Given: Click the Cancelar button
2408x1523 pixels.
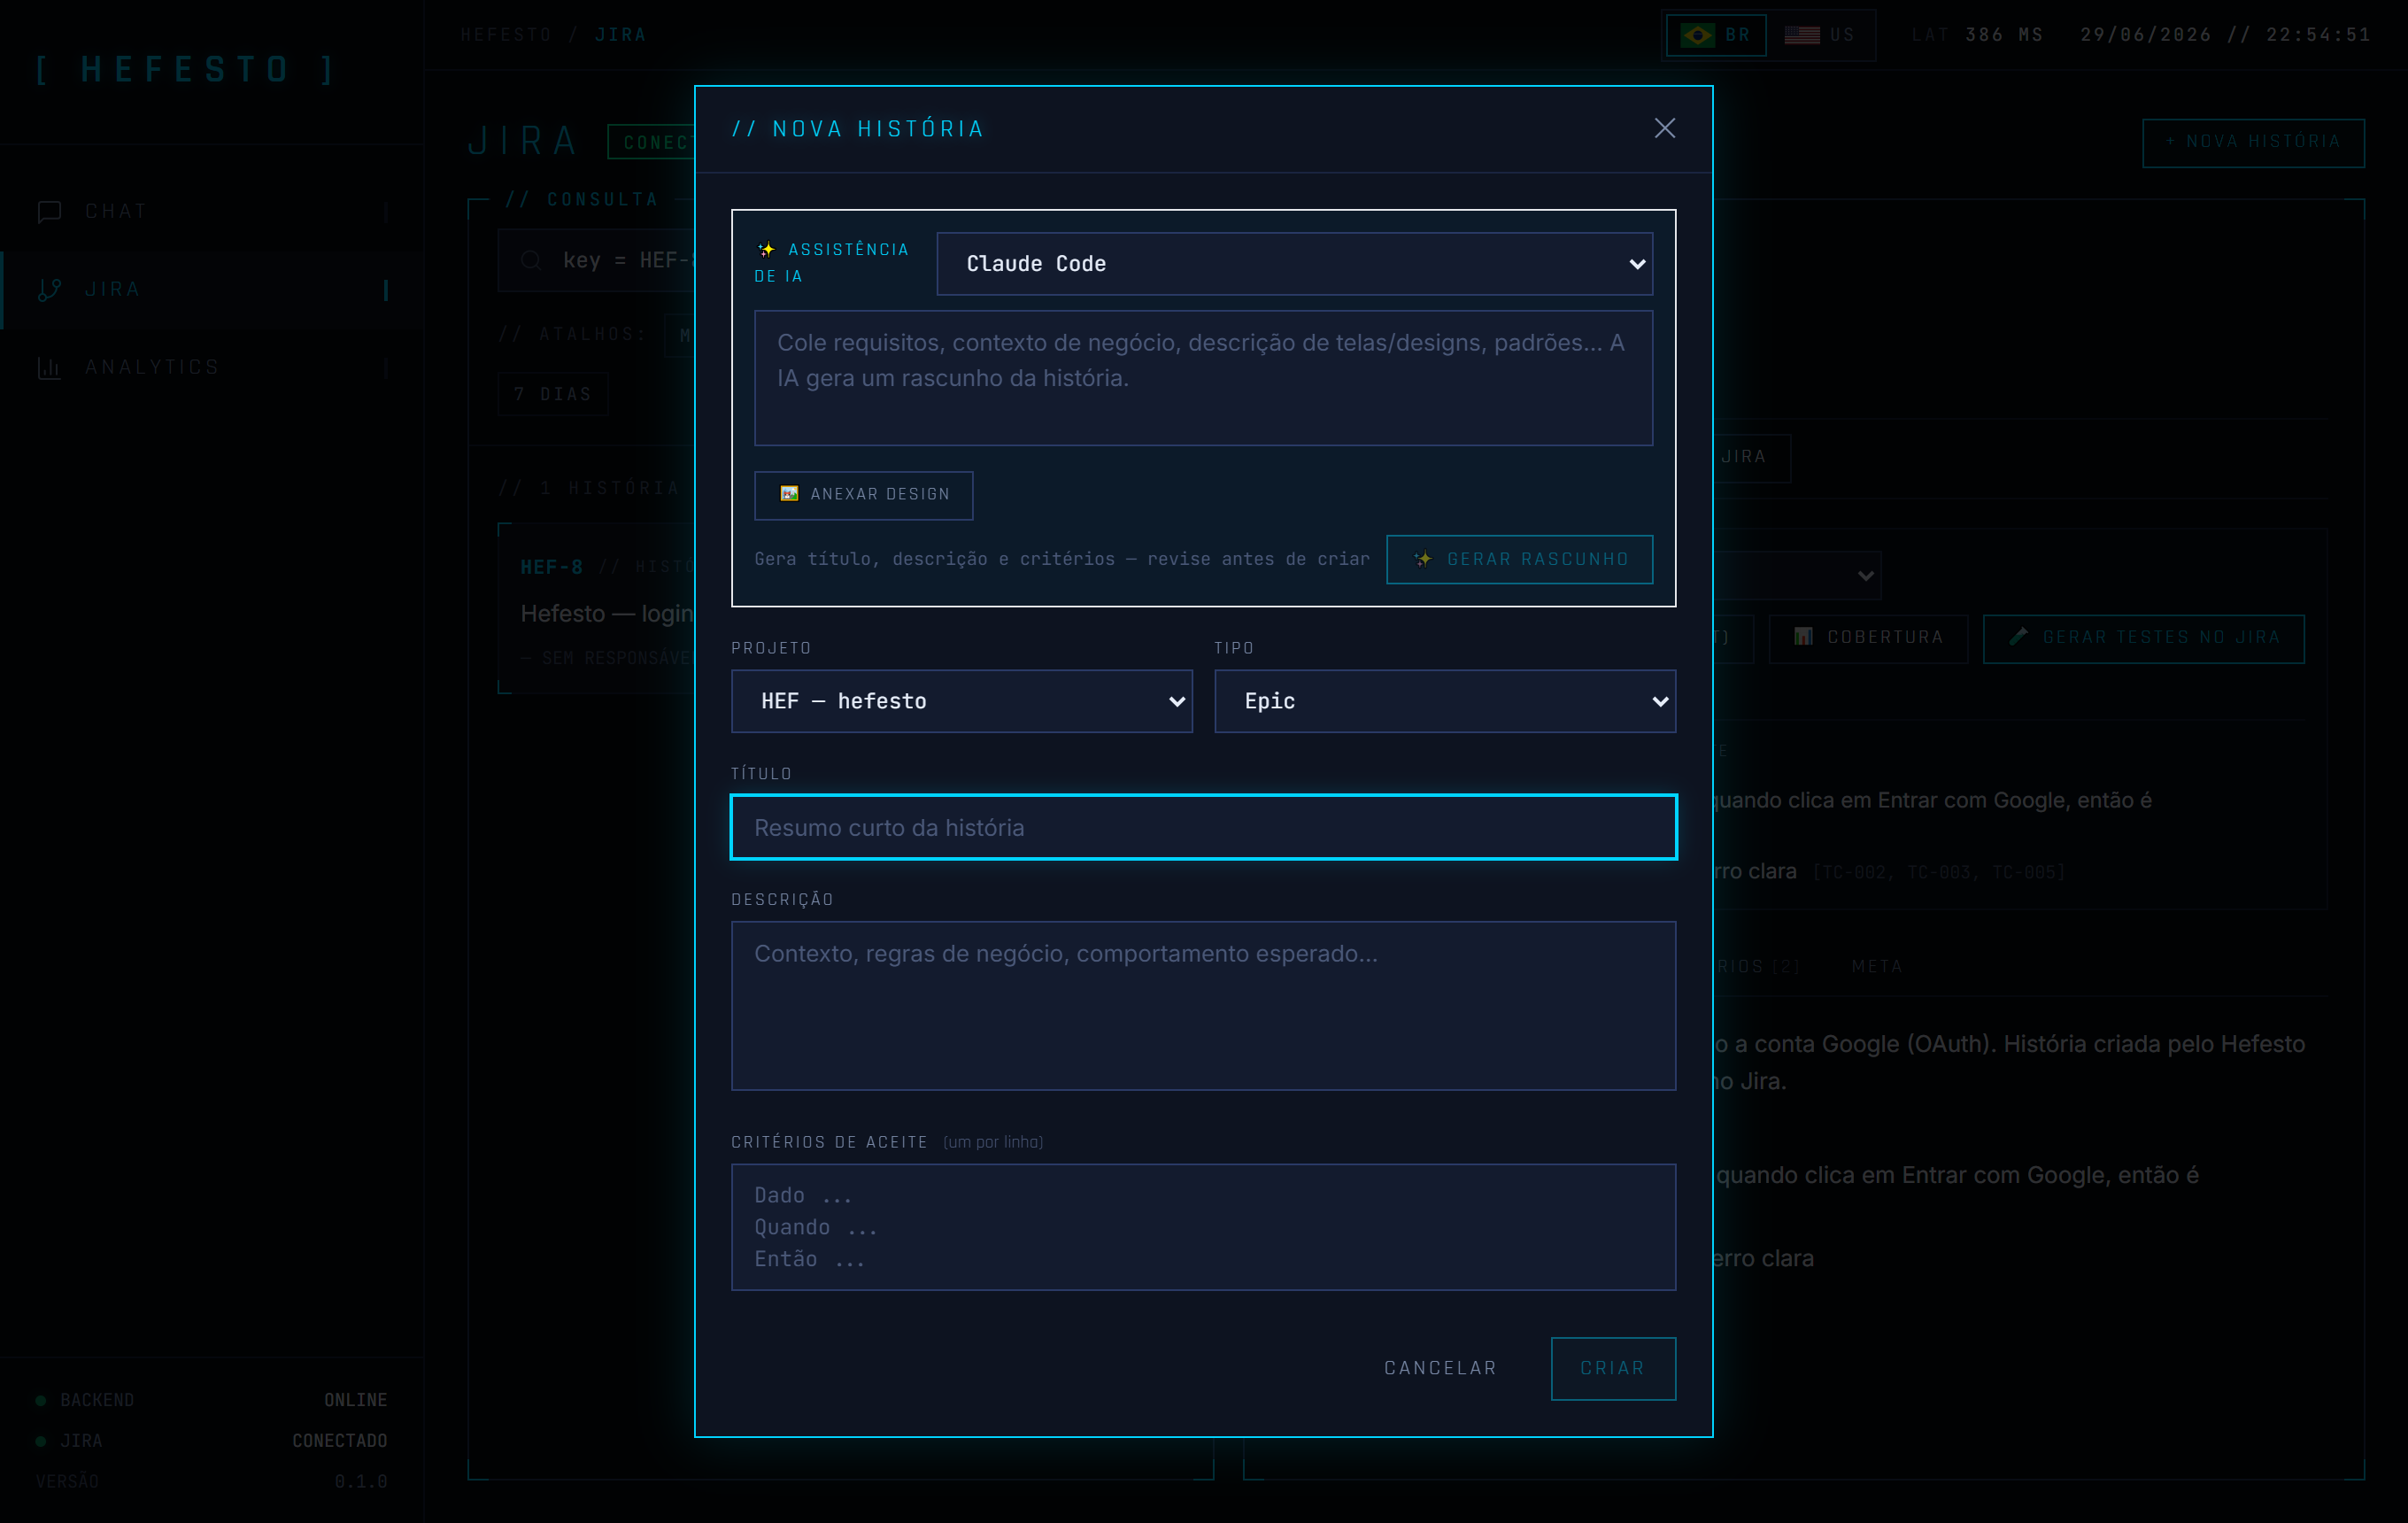Looking at the screenshot, I should pos(1440,1368).
